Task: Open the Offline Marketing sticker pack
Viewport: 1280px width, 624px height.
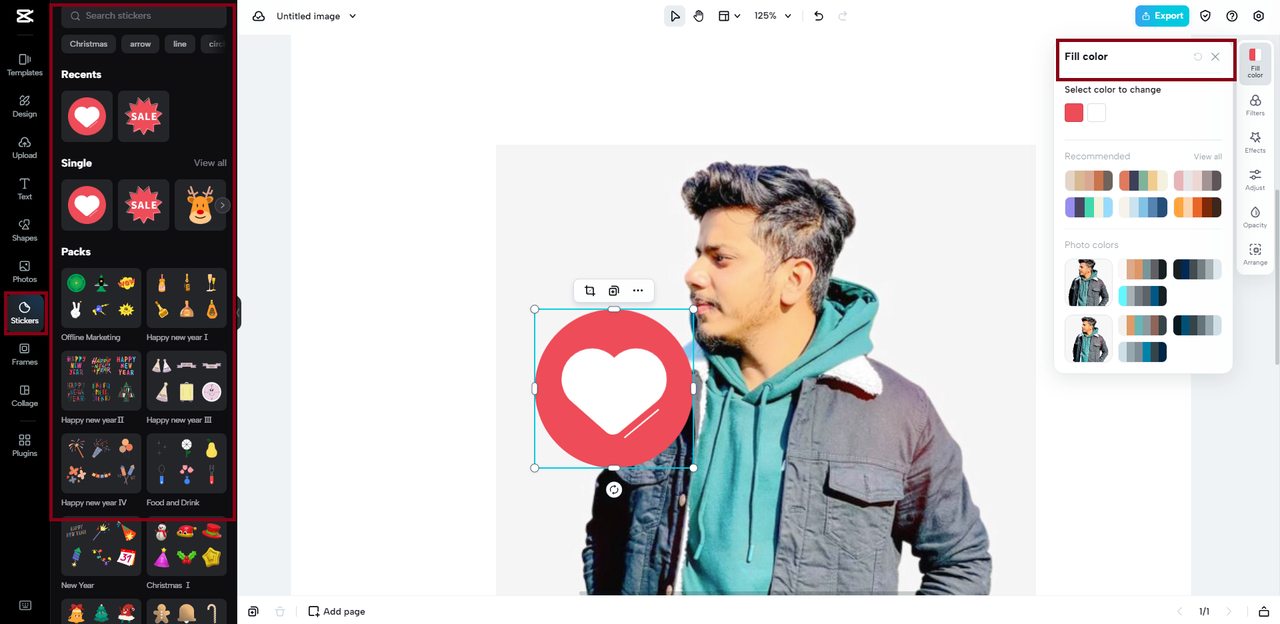Action: pos(101,297)
